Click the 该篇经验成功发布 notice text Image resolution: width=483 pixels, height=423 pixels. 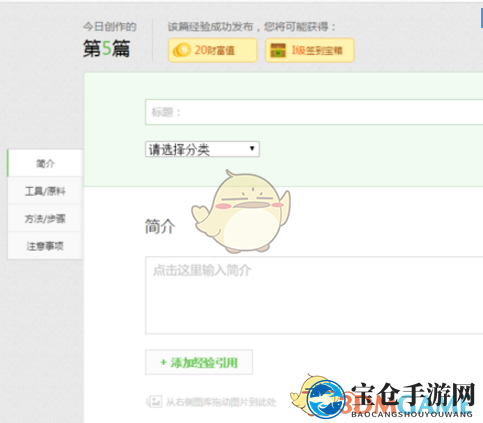[252, 26]
